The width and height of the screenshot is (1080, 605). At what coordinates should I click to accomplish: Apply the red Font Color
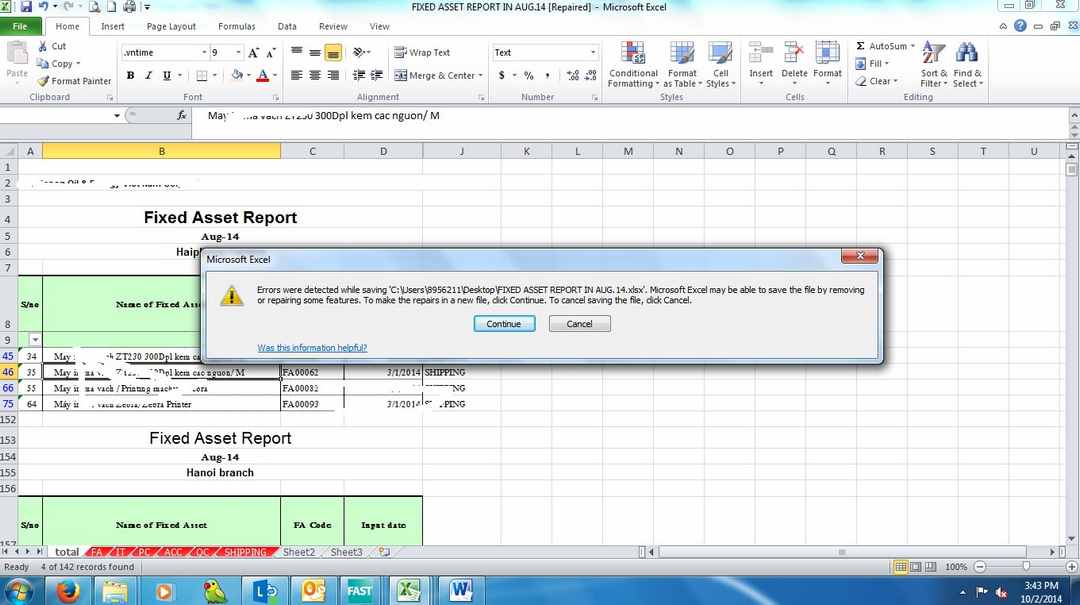pyautogui.click(x=262, y=75)
